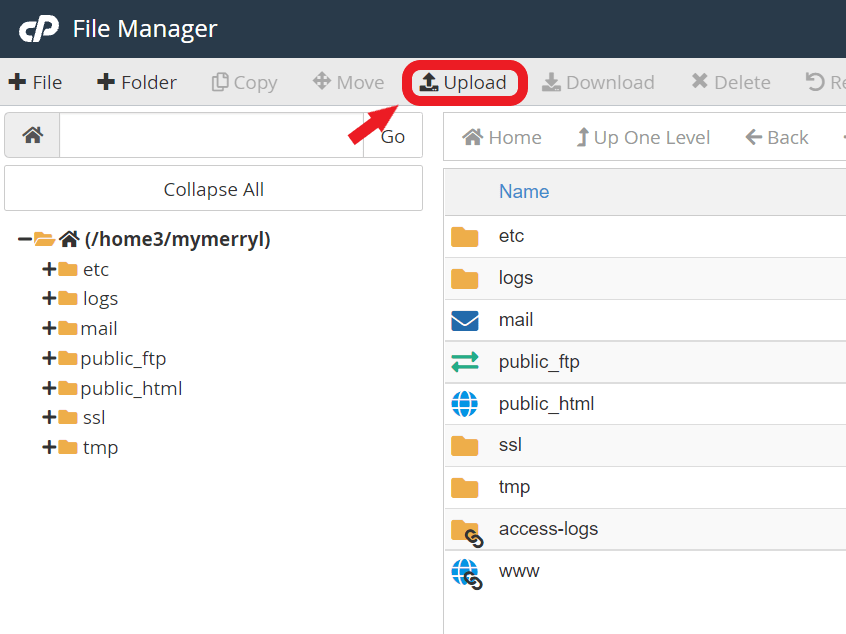Select the access-logs name in file list
Screen dimensions: 846x634
(x=548, y=529)
